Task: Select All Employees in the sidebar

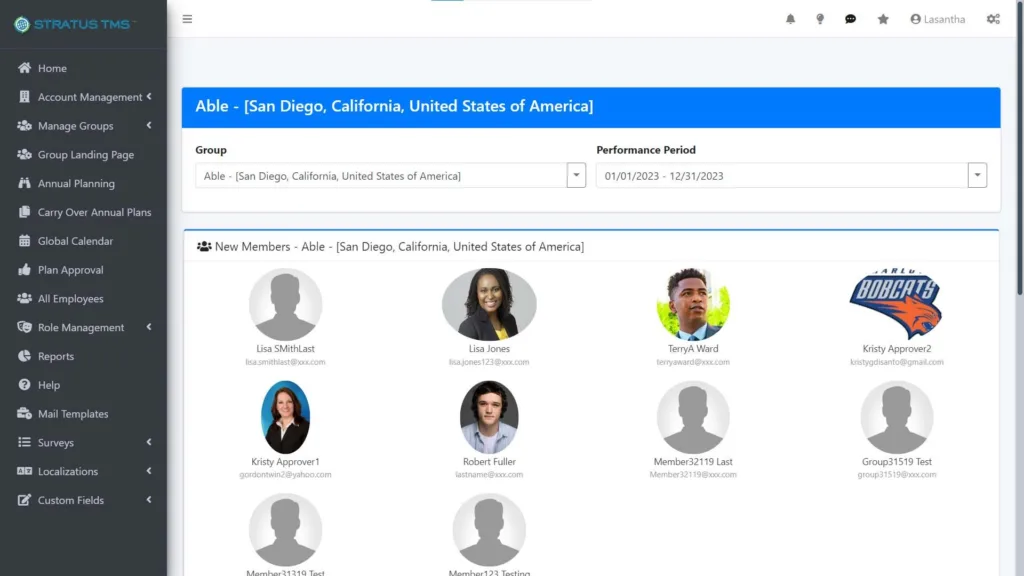Action: tap(70, 298)
